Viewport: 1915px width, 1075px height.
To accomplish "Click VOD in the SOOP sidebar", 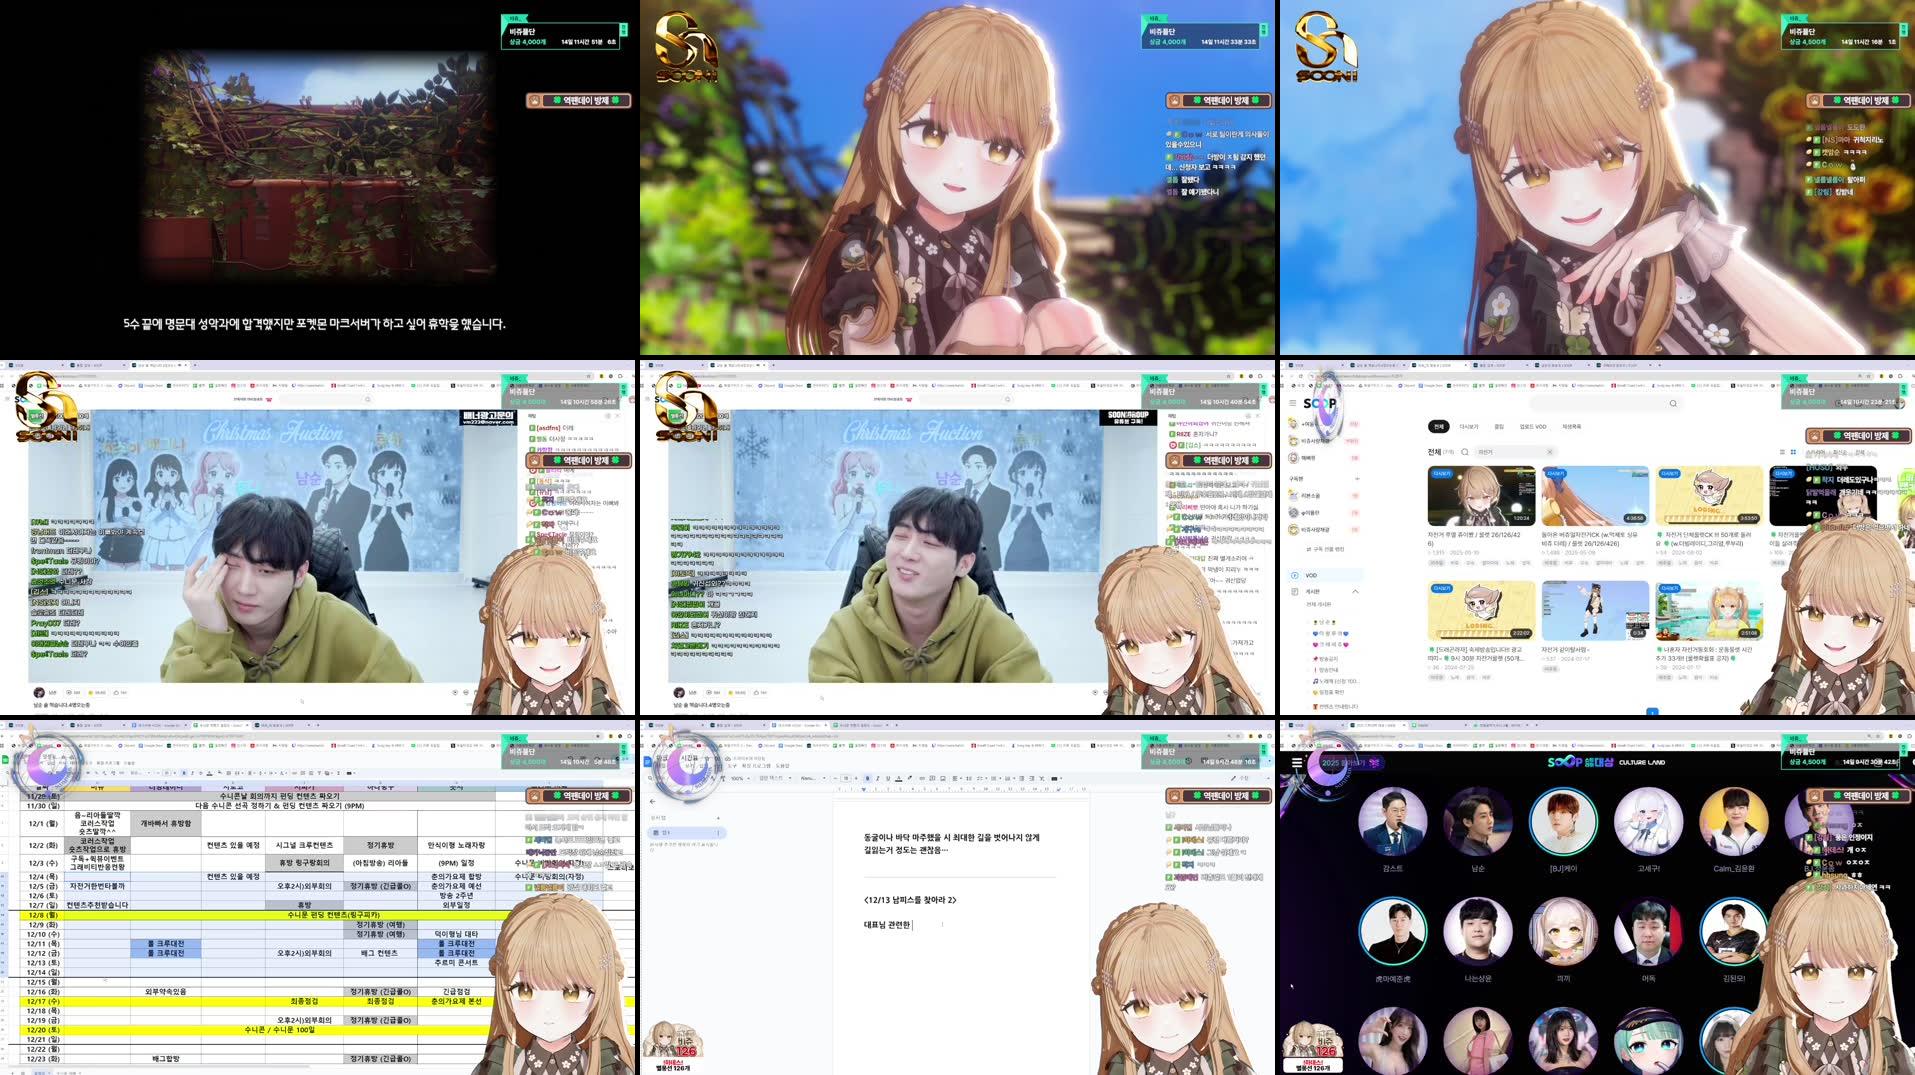I will [x=1310, y=575].
